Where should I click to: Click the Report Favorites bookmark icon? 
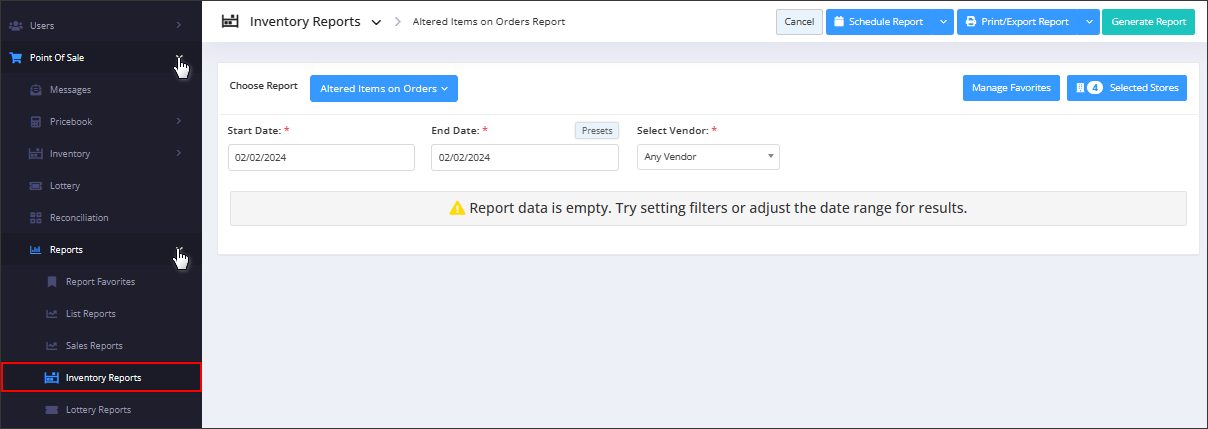point(52,282)
